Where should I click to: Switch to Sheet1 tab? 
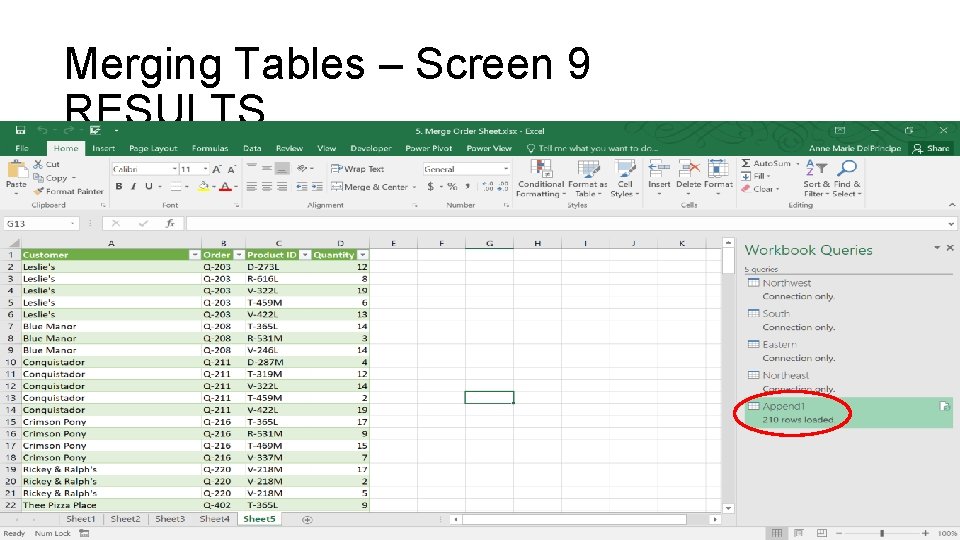click(80, 519)
